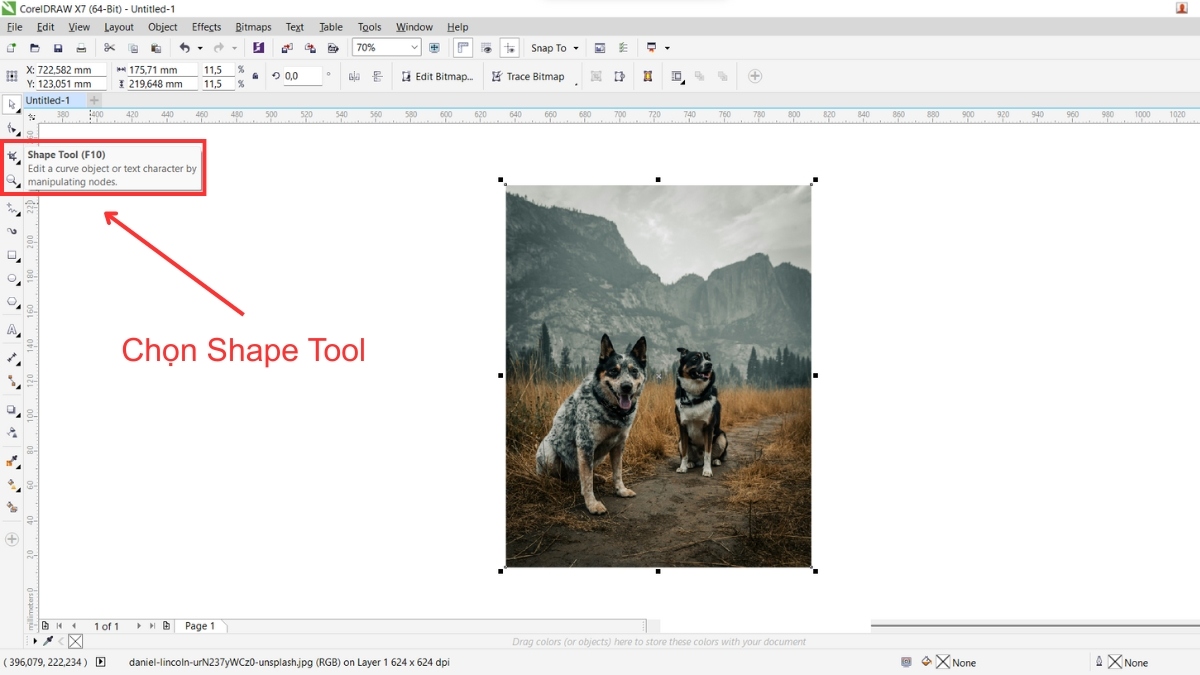Select the Drop Shadow tool
The image size is (1200, 675).
[12, 410]
